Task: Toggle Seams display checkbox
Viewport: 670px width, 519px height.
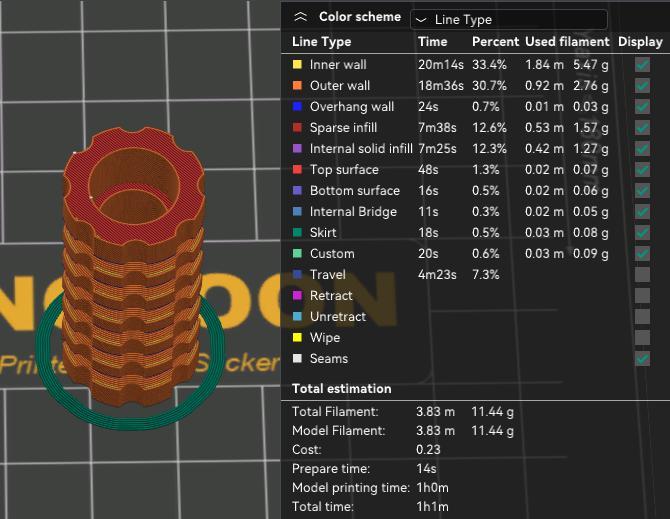Action: tap(642, 358)
